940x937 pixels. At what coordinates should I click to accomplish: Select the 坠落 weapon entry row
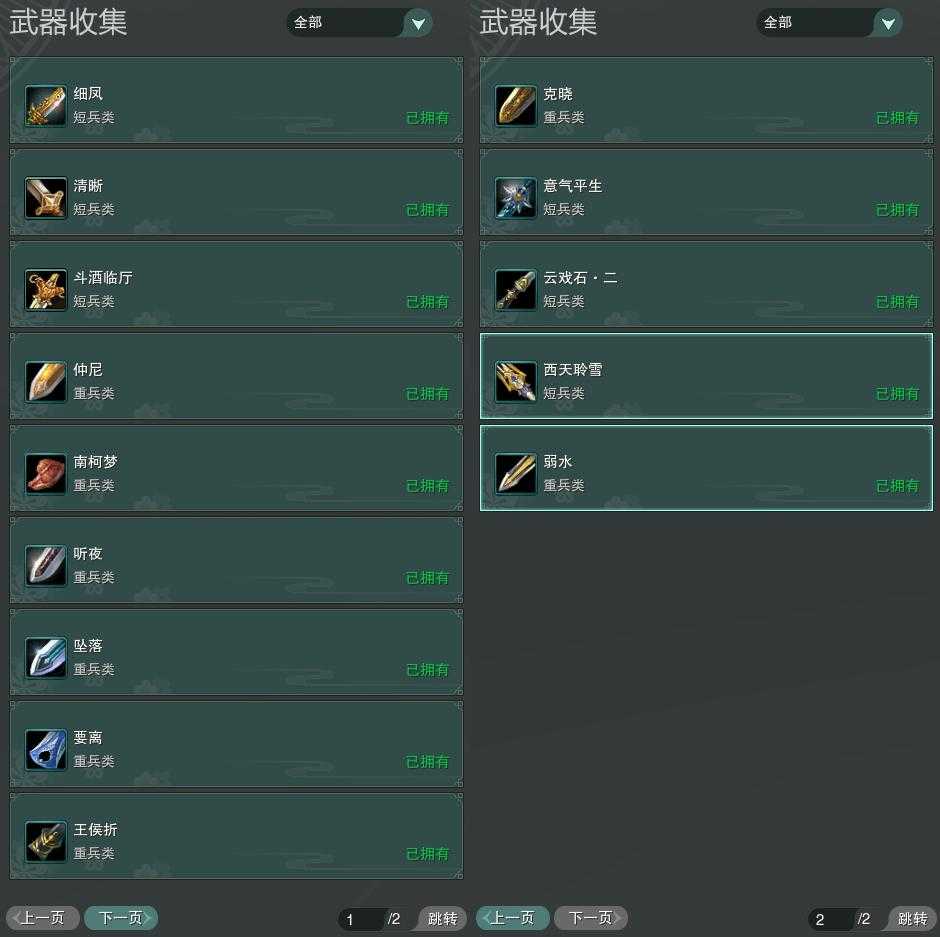236,652
